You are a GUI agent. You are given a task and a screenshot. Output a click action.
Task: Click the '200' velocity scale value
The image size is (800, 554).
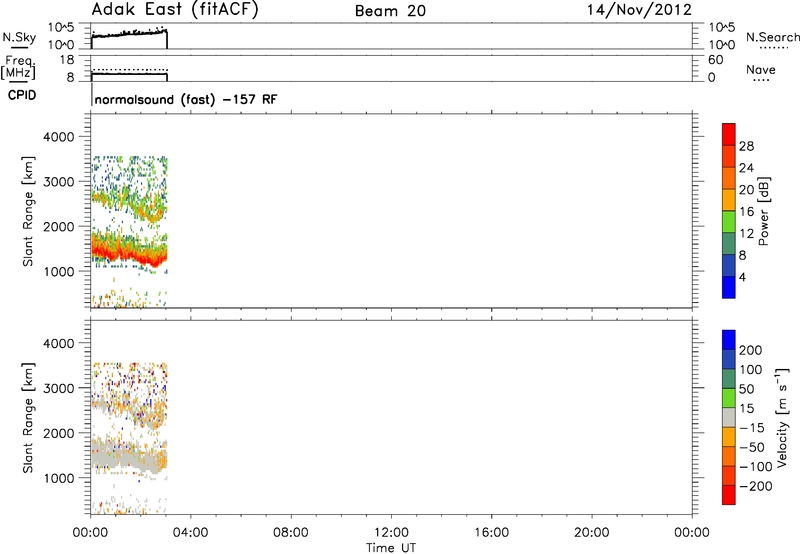[751, 350]
